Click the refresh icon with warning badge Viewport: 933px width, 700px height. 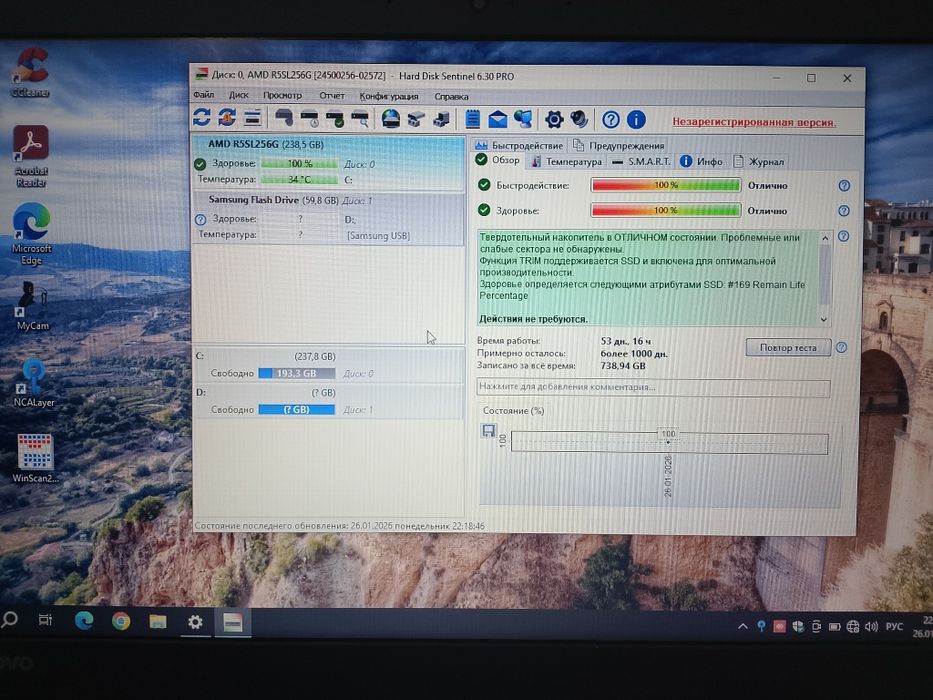point(227,117)
